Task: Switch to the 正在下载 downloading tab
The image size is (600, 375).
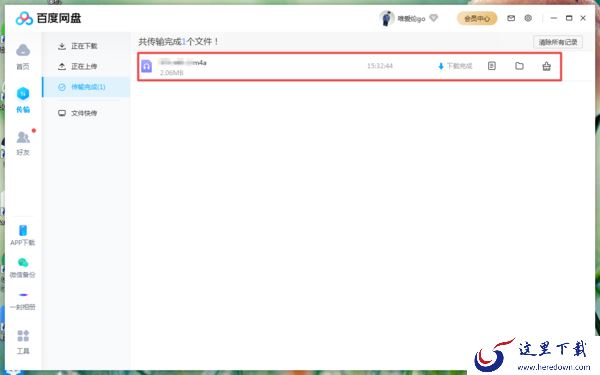Action: (x=86, y=46)
